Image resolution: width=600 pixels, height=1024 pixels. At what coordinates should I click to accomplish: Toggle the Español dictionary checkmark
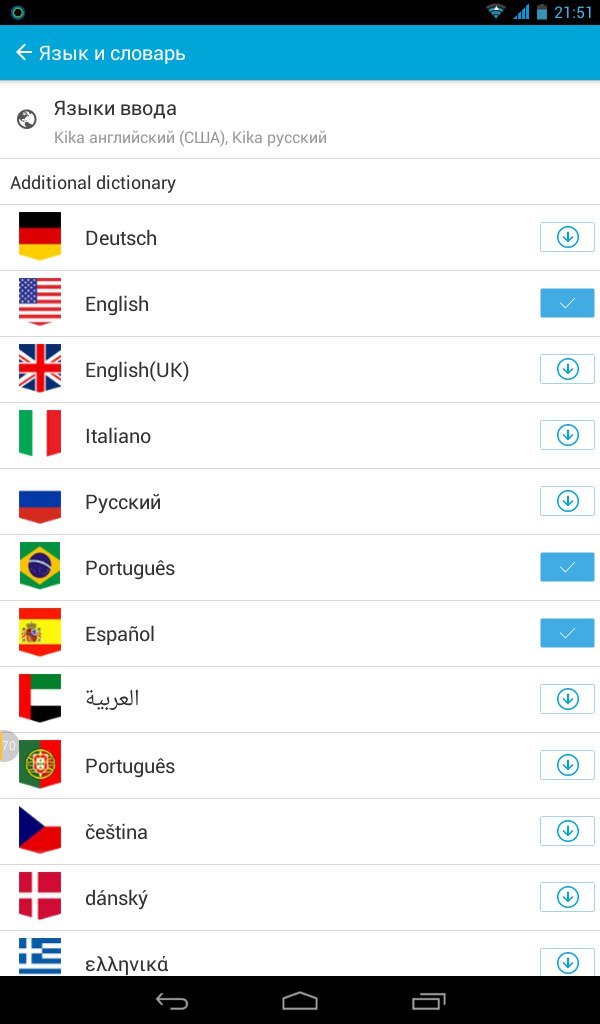[x=567, y=634]
